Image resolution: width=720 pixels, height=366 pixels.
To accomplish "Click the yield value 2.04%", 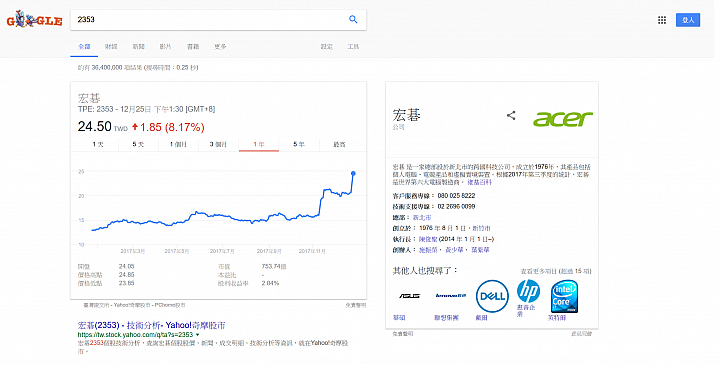I will [270, 283].
